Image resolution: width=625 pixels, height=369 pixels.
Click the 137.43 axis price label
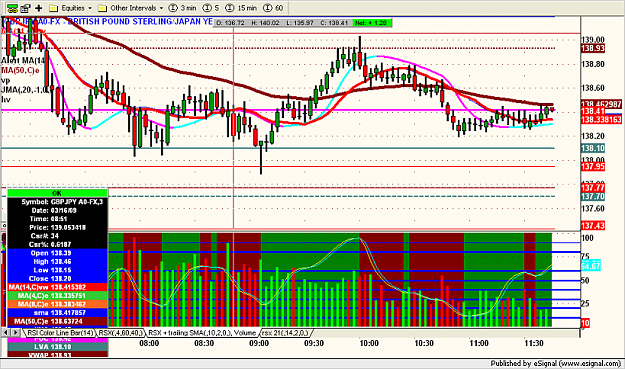pyautogui.click(x=593, y=226)
